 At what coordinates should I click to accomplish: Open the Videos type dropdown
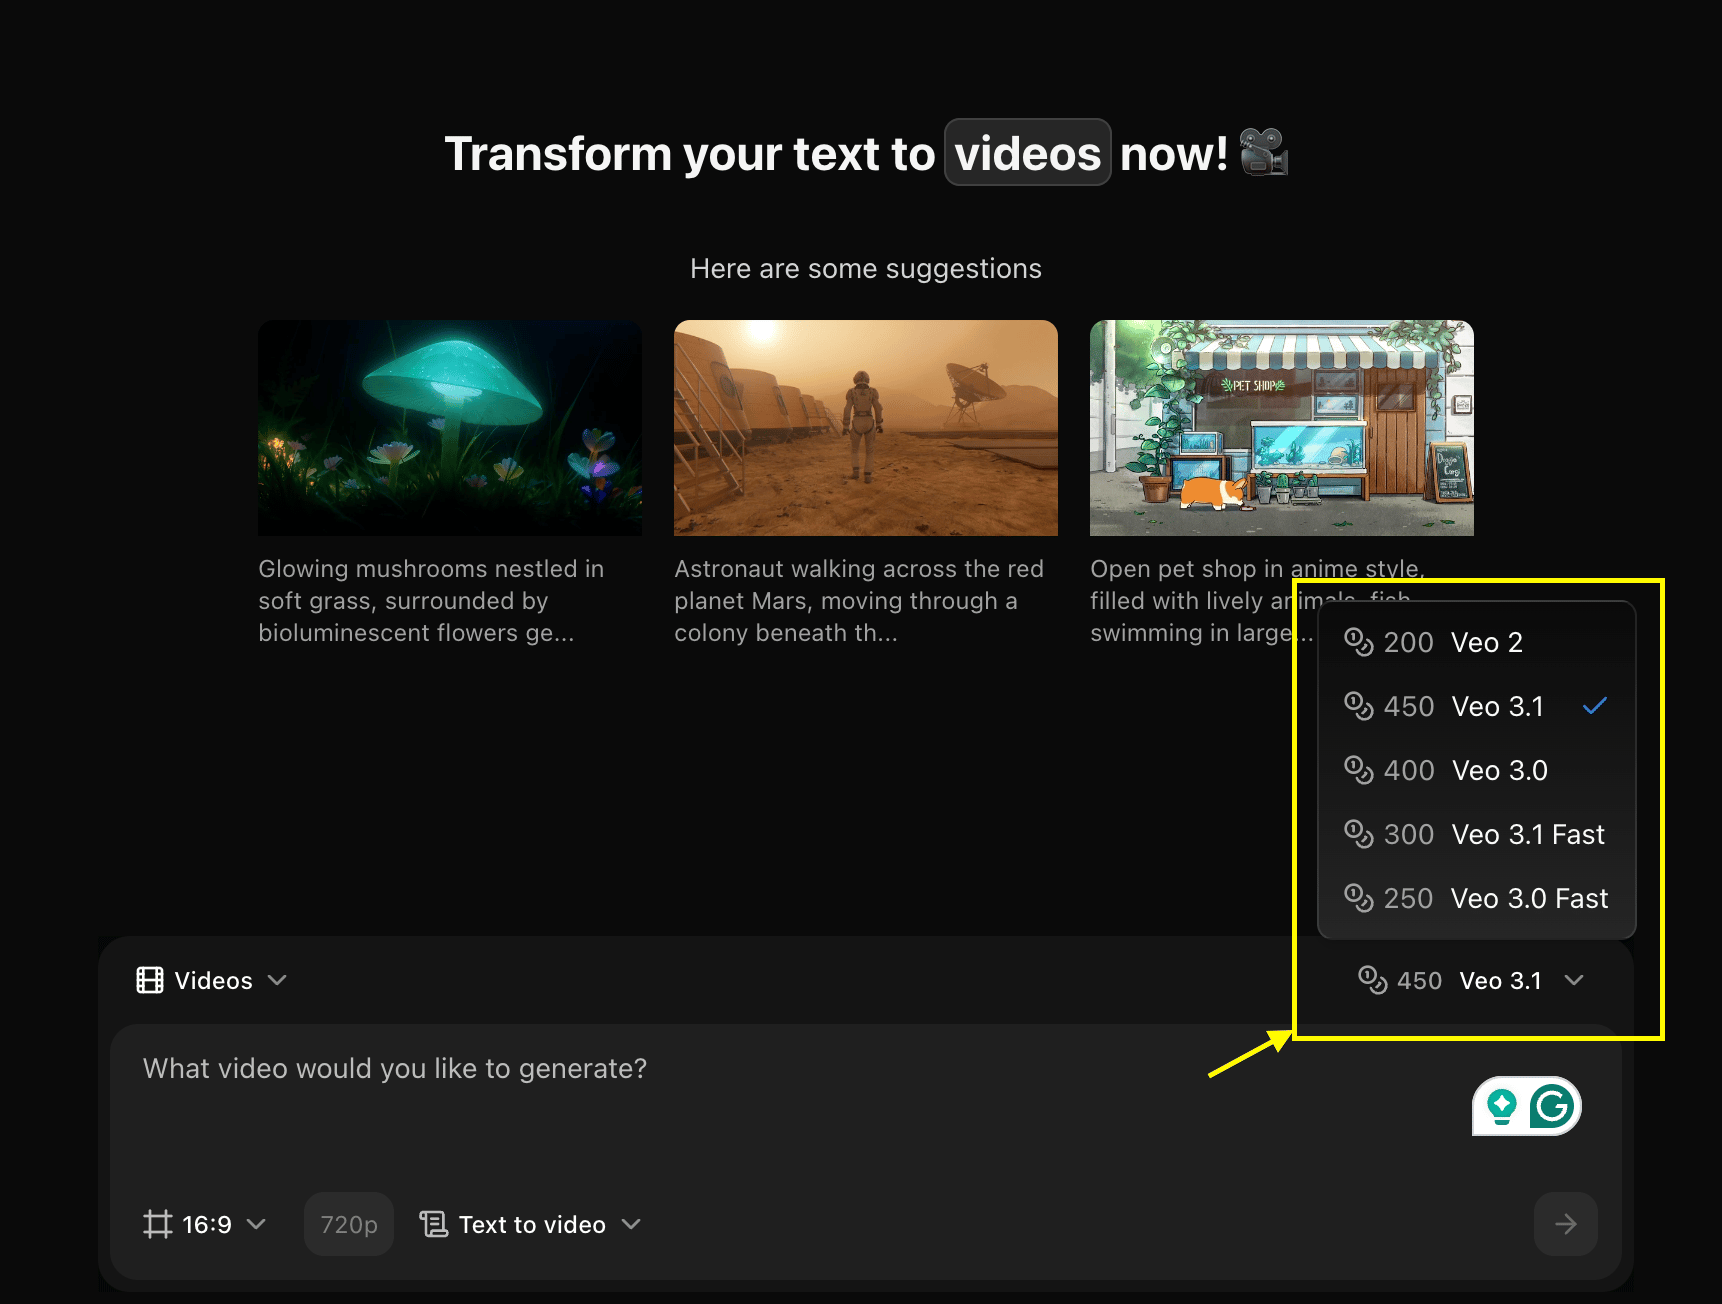point(212,980)
